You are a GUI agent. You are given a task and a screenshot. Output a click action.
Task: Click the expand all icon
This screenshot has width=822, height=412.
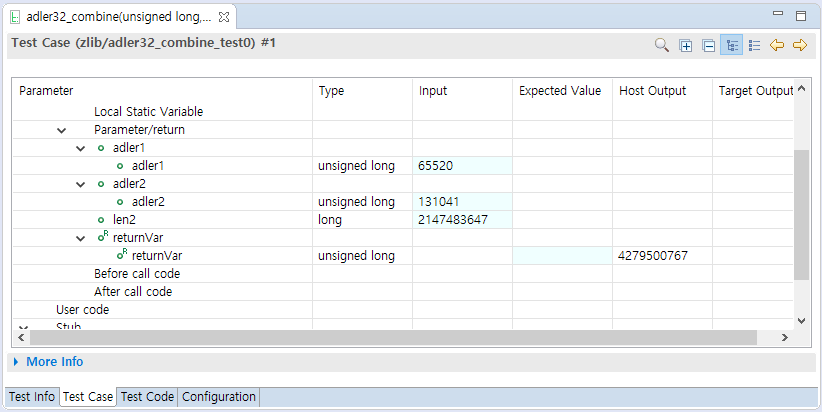click(x=685, y=45)
